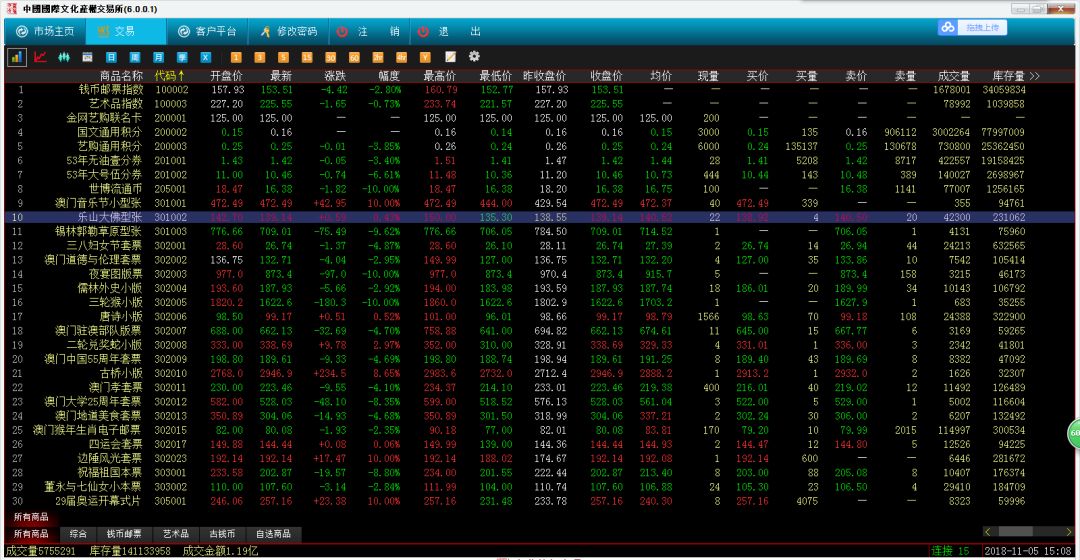Select the highlighted 乐山大佛型张 row
Image resolution: width=1080 pixels, height=560 pixels.
click(x=539, y=217)
